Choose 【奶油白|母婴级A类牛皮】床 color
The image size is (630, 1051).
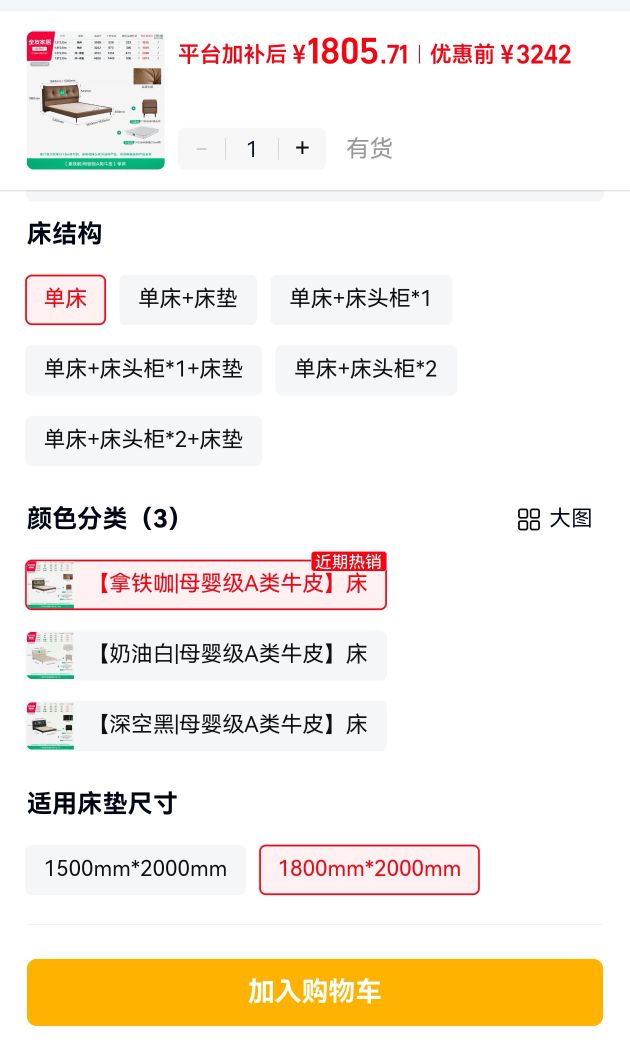tap(206, 655)
